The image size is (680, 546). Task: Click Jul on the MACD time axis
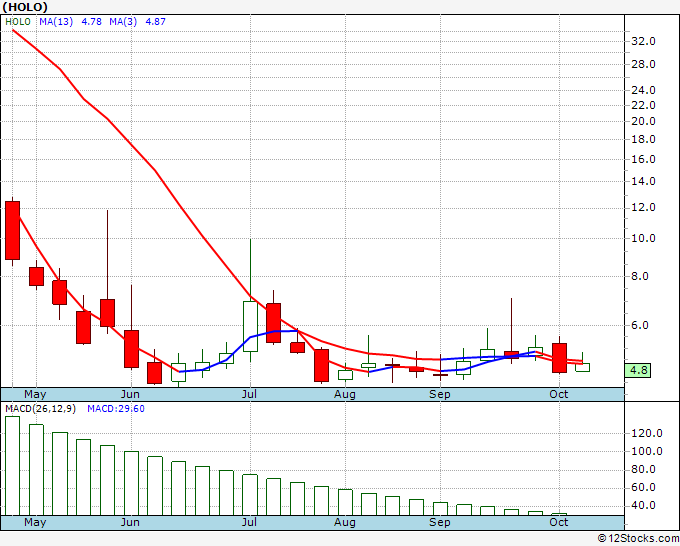[249, 522]
